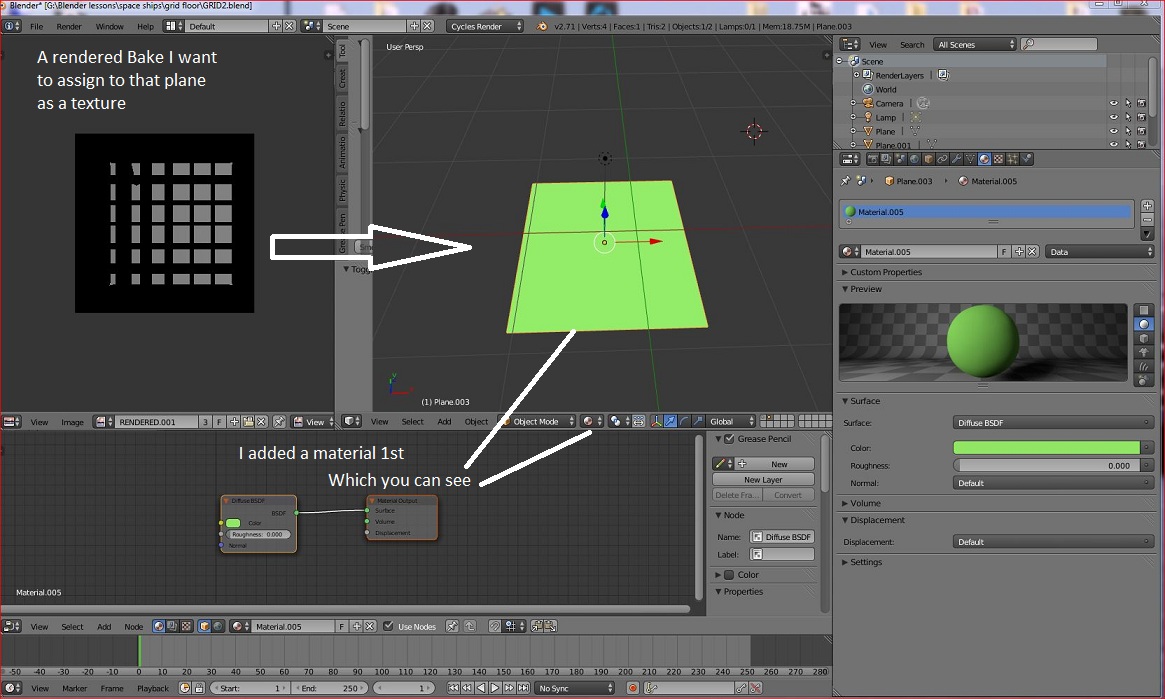Screen dimensions: 1165x699
Task: Open the Texture checkerboard properties tab
Action: click(x=999, y=159)
